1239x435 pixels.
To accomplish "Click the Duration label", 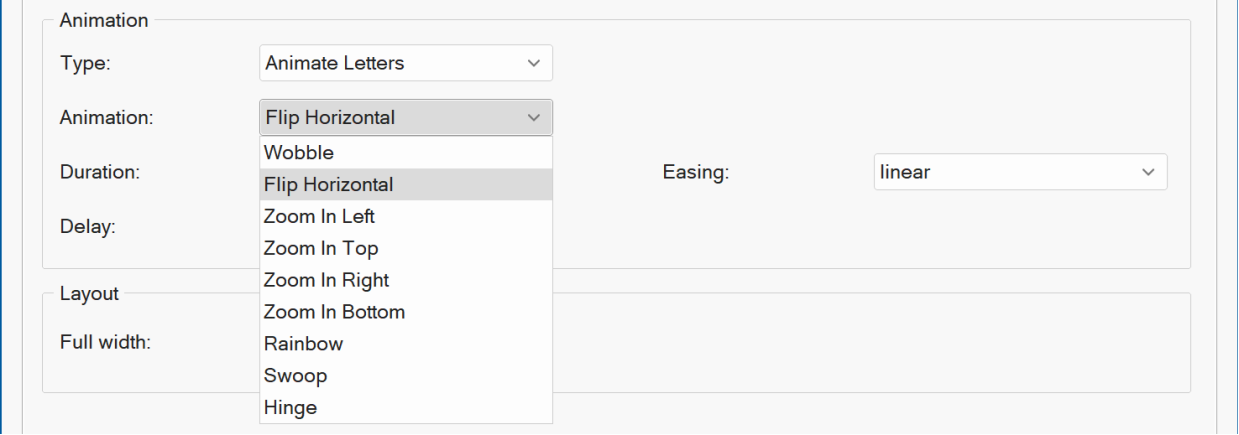I will tap(99, 172).
